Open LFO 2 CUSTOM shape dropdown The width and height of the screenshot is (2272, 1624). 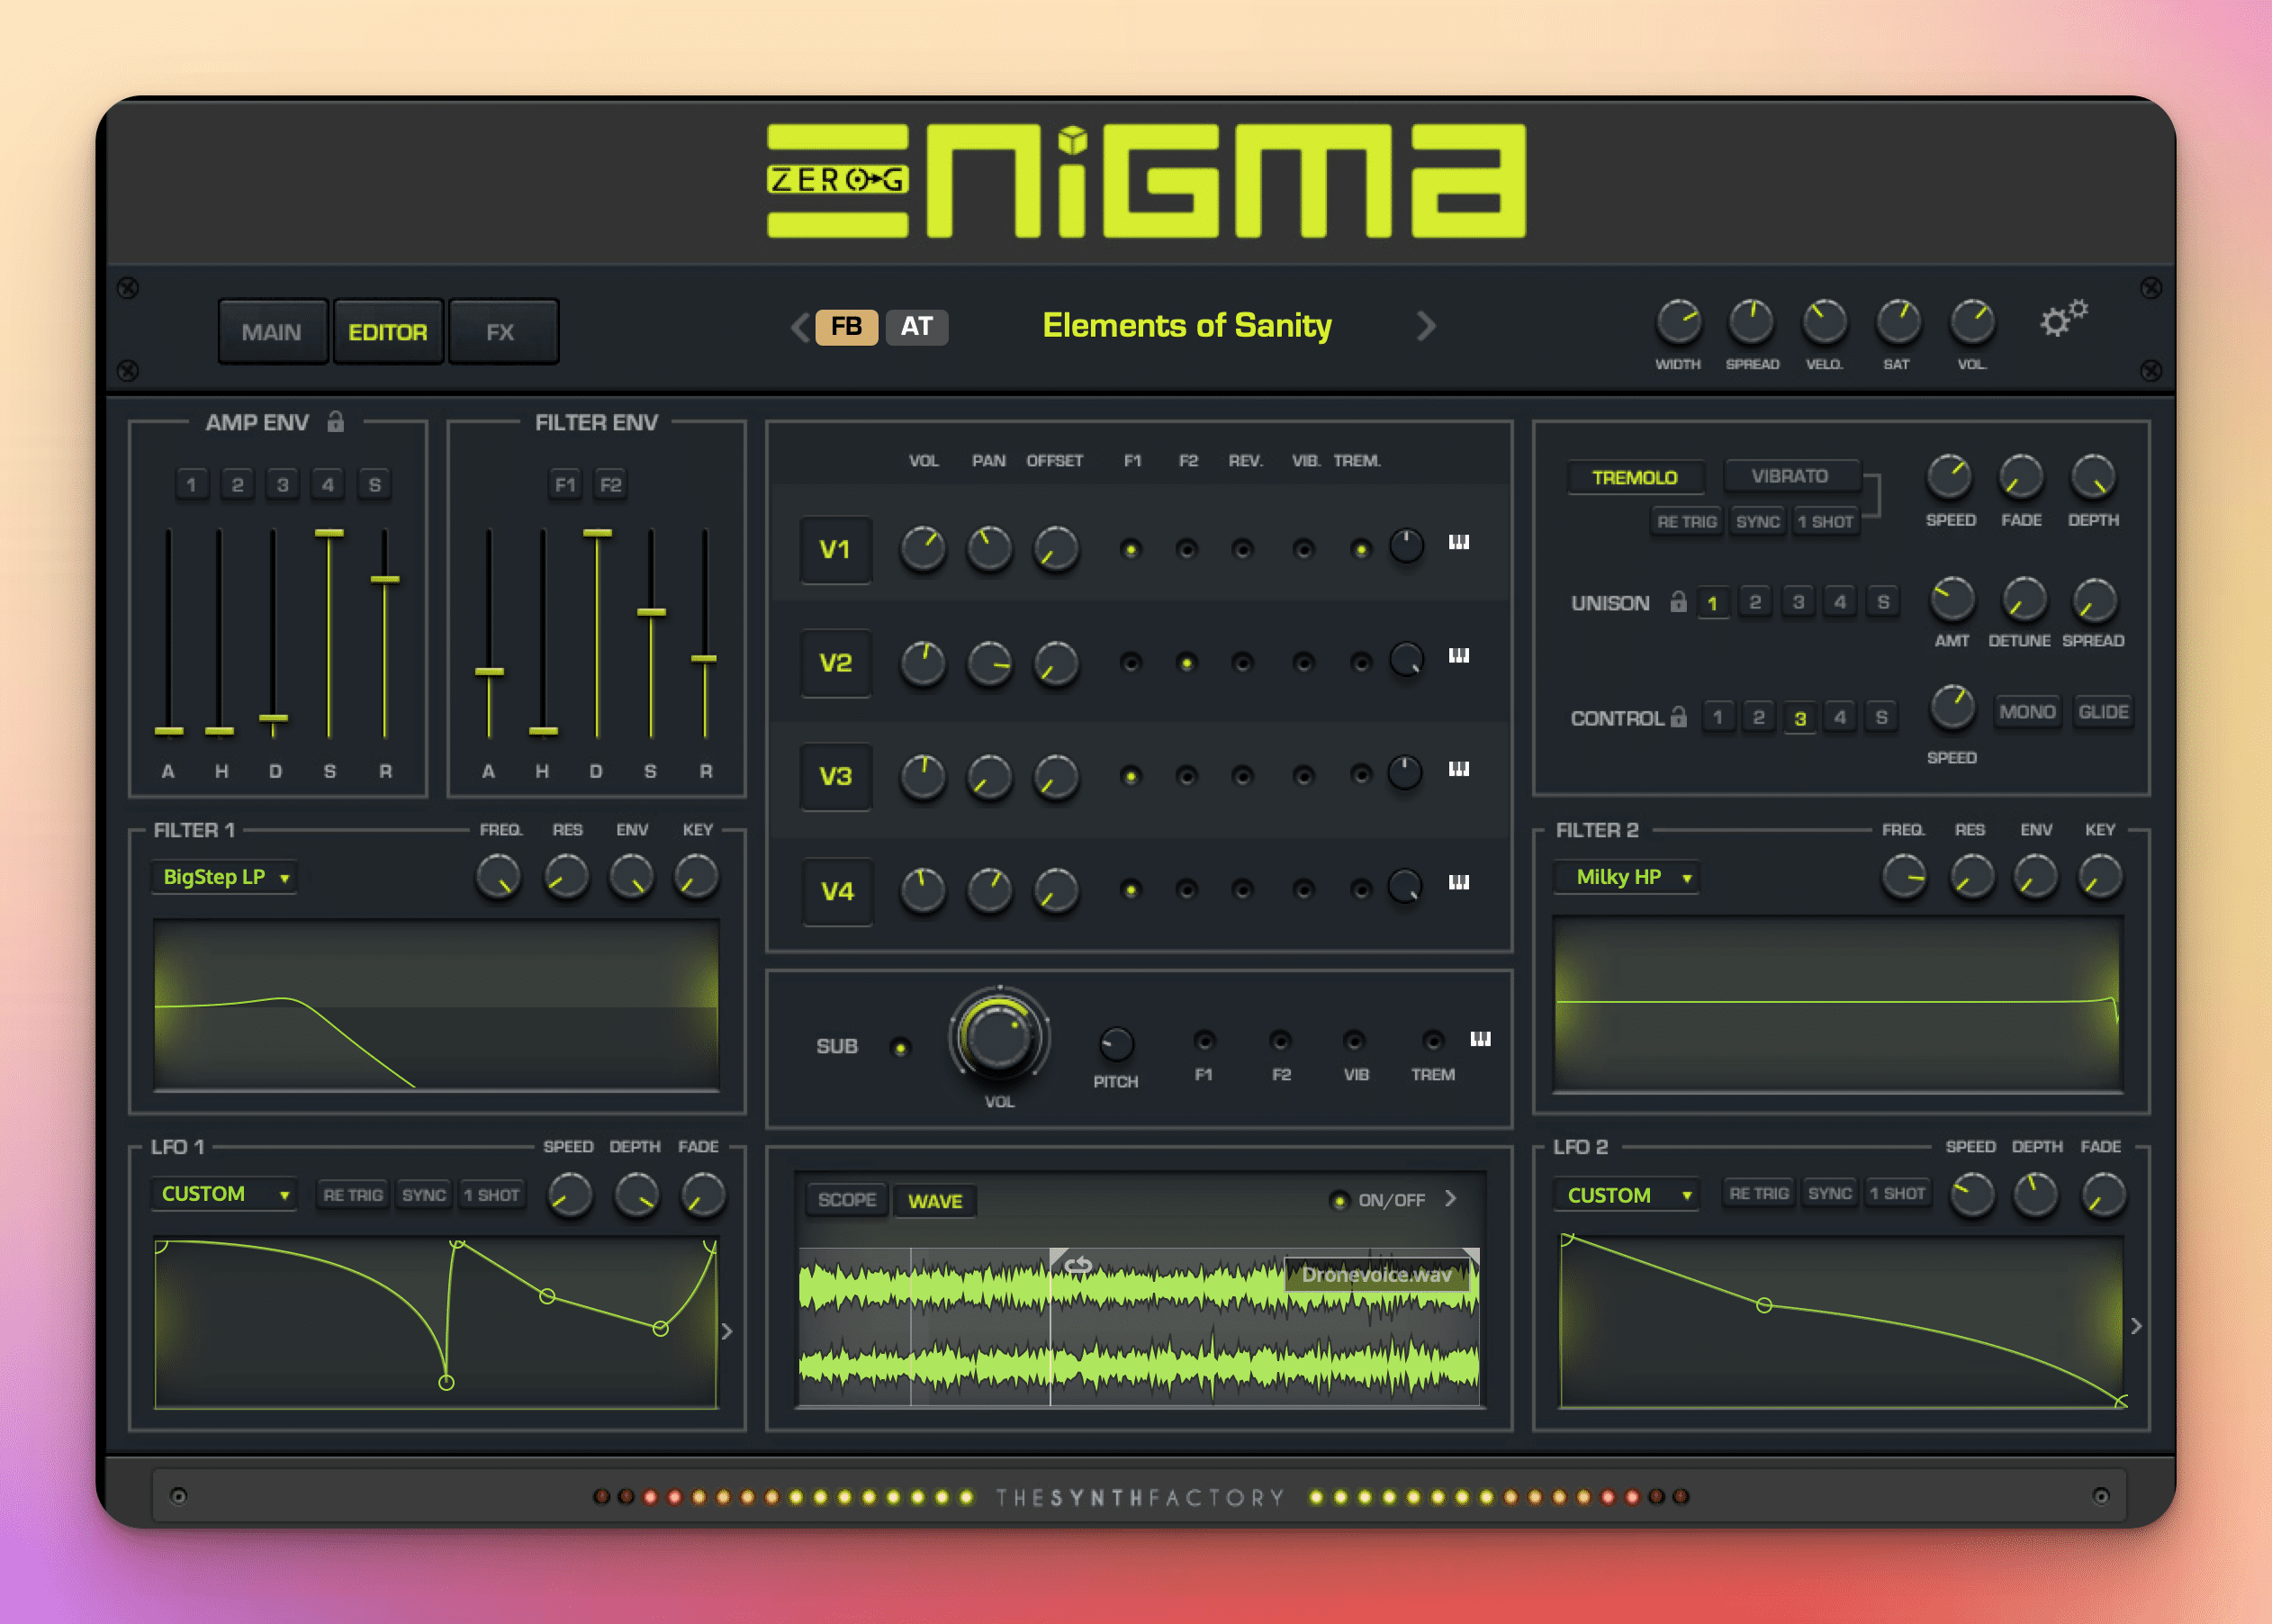click(1627, 1195)
